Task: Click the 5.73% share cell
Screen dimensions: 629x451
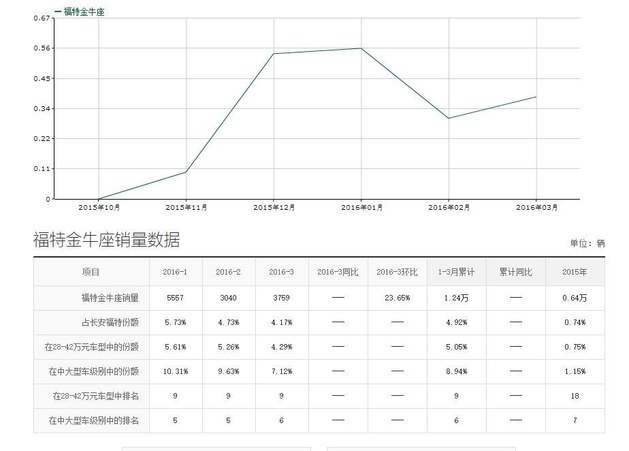Action: coord(175,322)
